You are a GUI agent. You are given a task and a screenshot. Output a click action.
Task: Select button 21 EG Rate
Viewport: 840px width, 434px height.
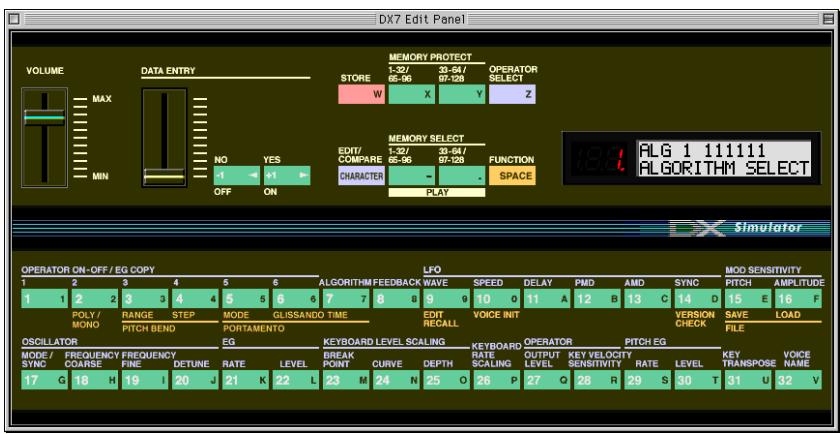click(246, 380)
